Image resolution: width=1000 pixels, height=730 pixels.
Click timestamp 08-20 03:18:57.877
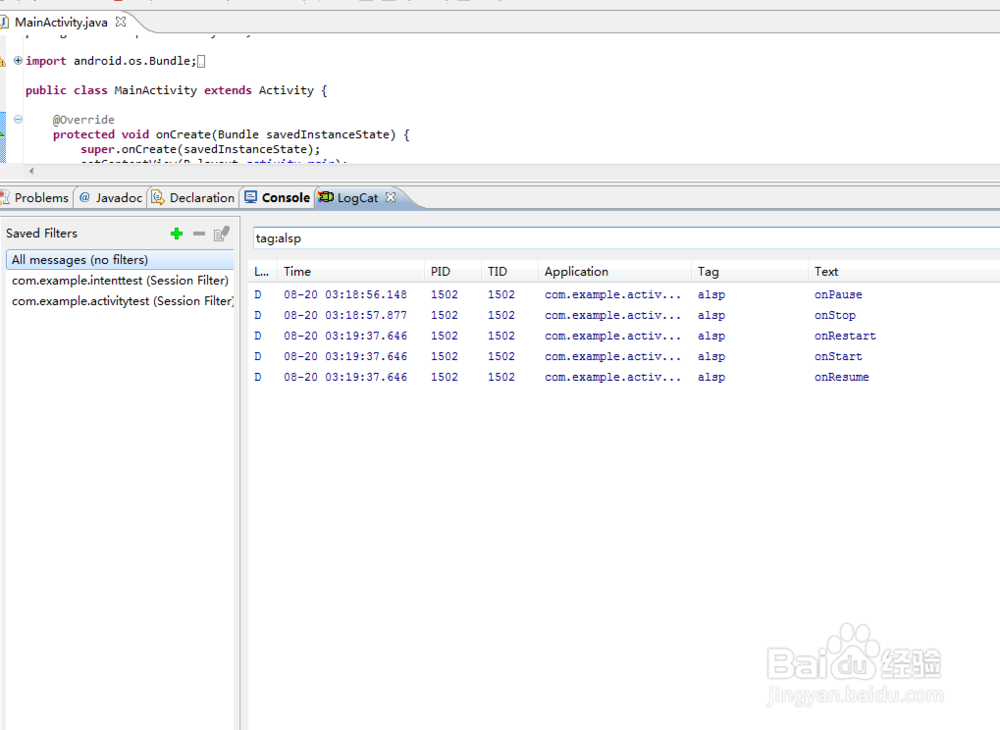point(345,316)
